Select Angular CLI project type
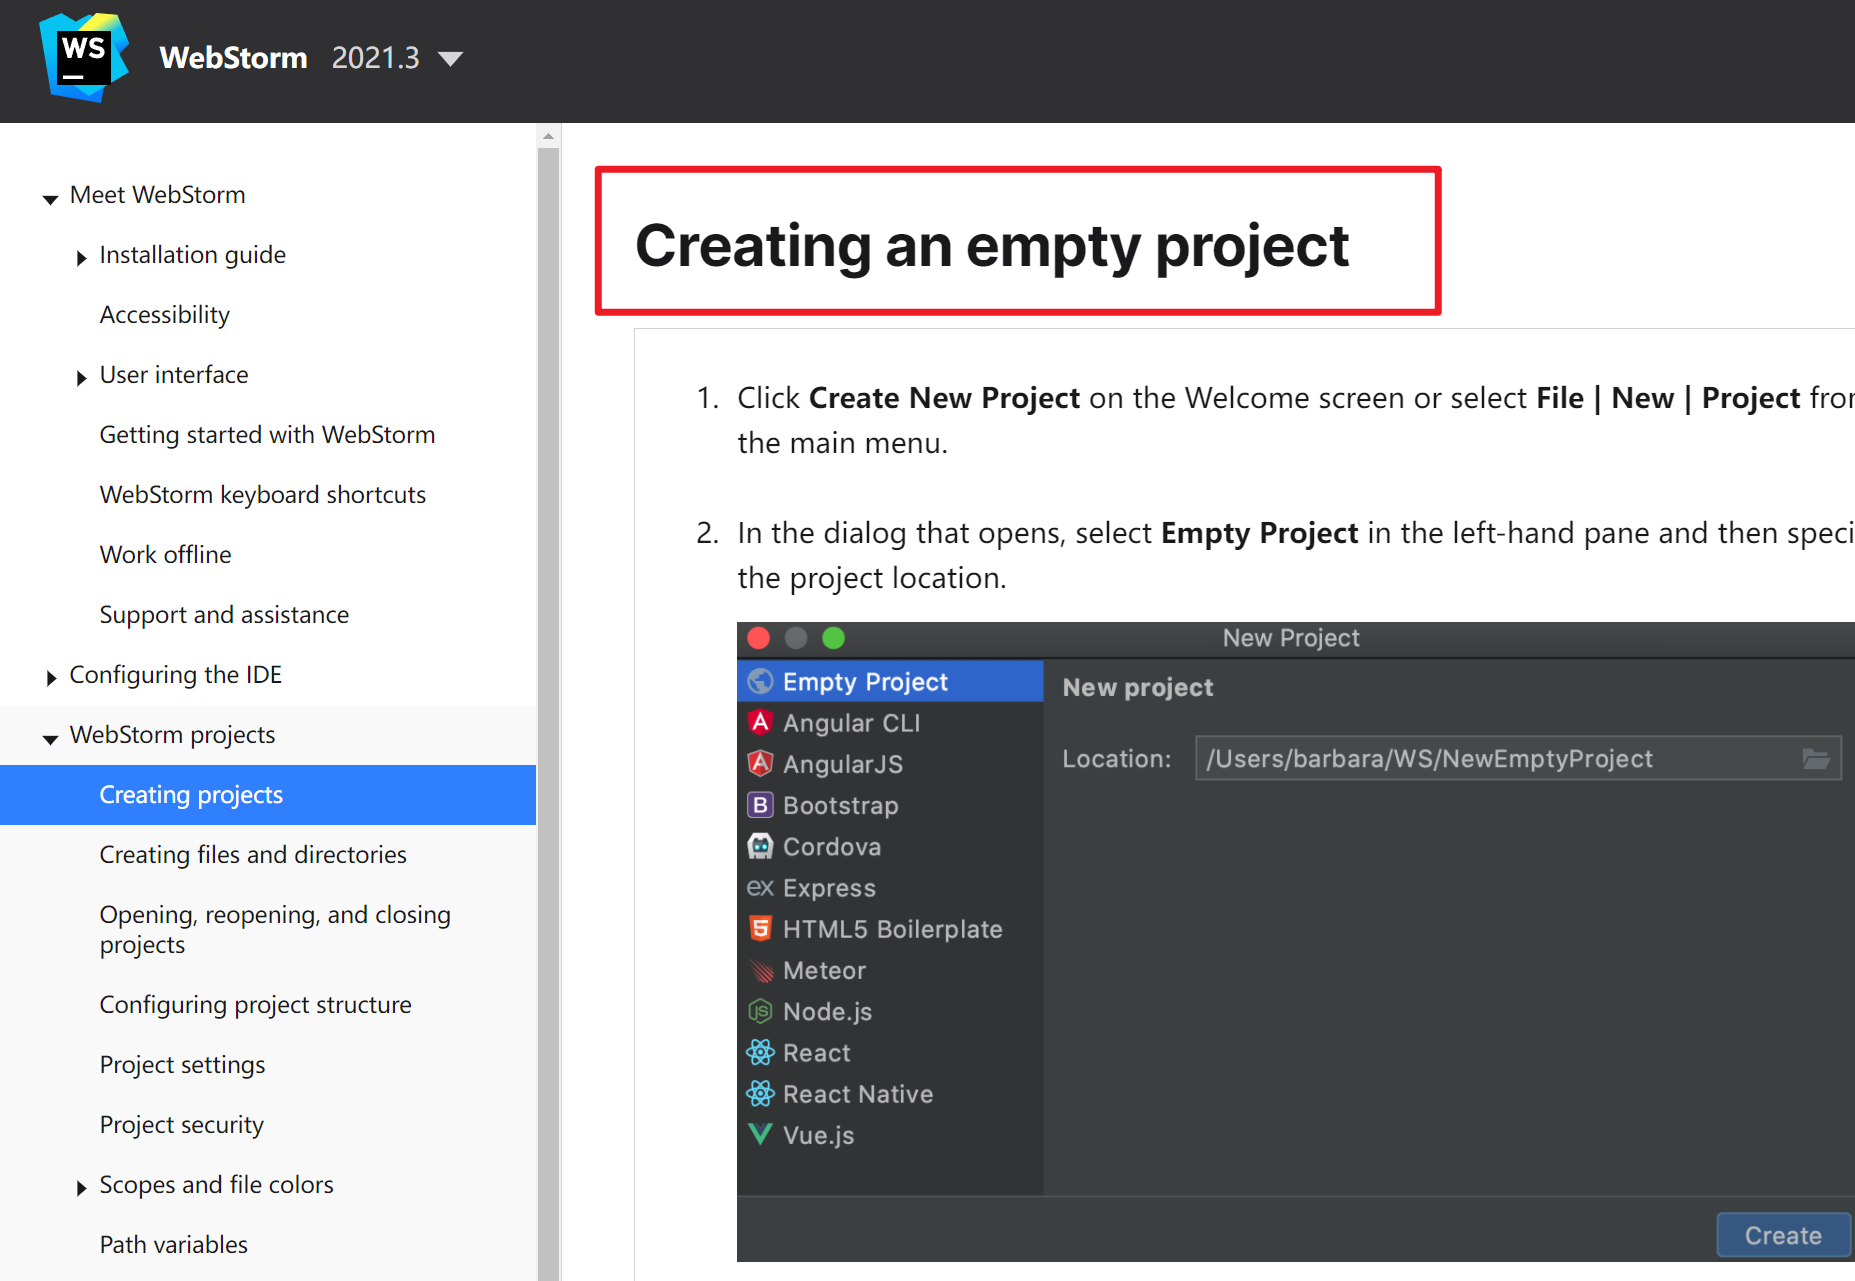1855x1281 pixels. (x=890, y=722)
